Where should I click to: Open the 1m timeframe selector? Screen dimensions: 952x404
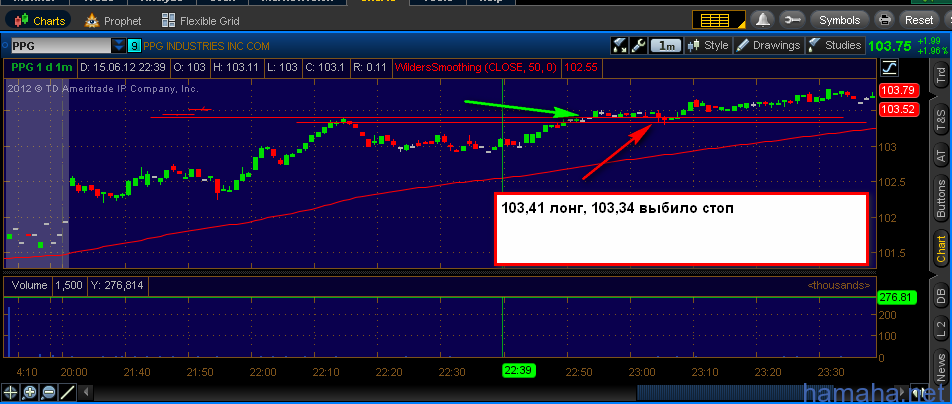(x=666, y=45)
